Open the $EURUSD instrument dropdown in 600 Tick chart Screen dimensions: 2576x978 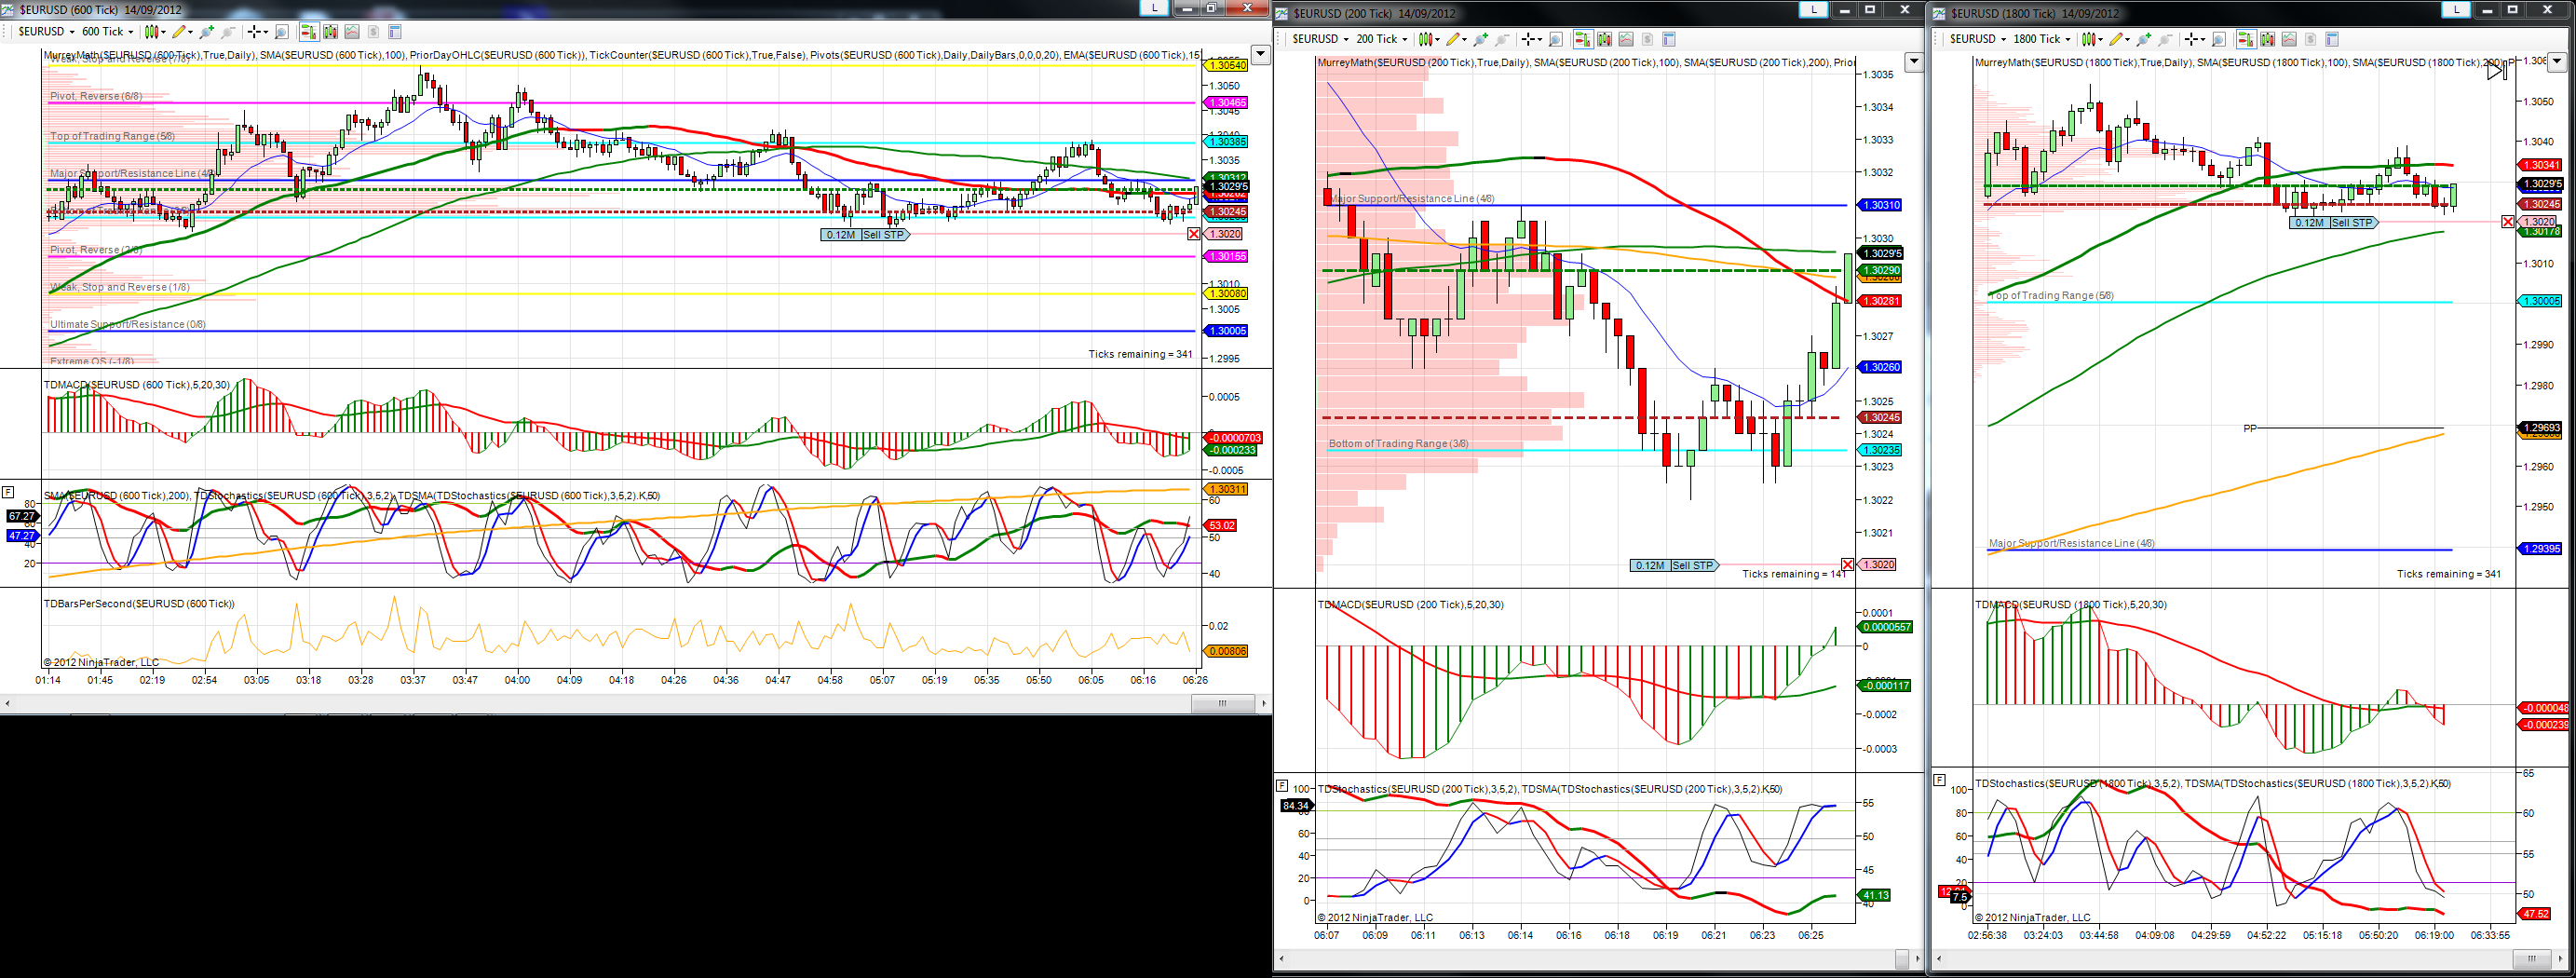point(46,32)
